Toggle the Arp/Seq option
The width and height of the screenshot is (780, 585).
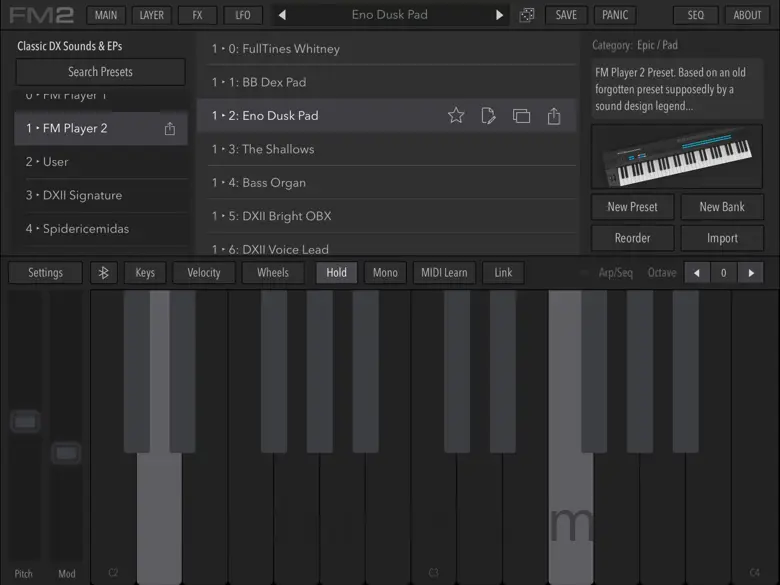coord(615,273)
